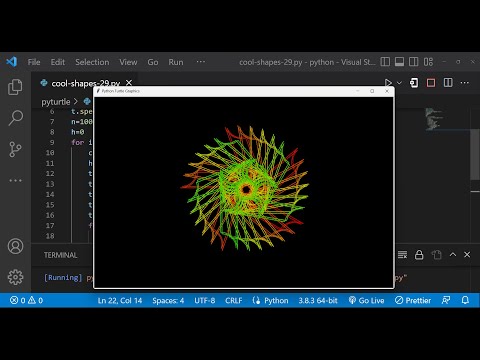
Task: Start Go Live server
Action: pos(366,300)
